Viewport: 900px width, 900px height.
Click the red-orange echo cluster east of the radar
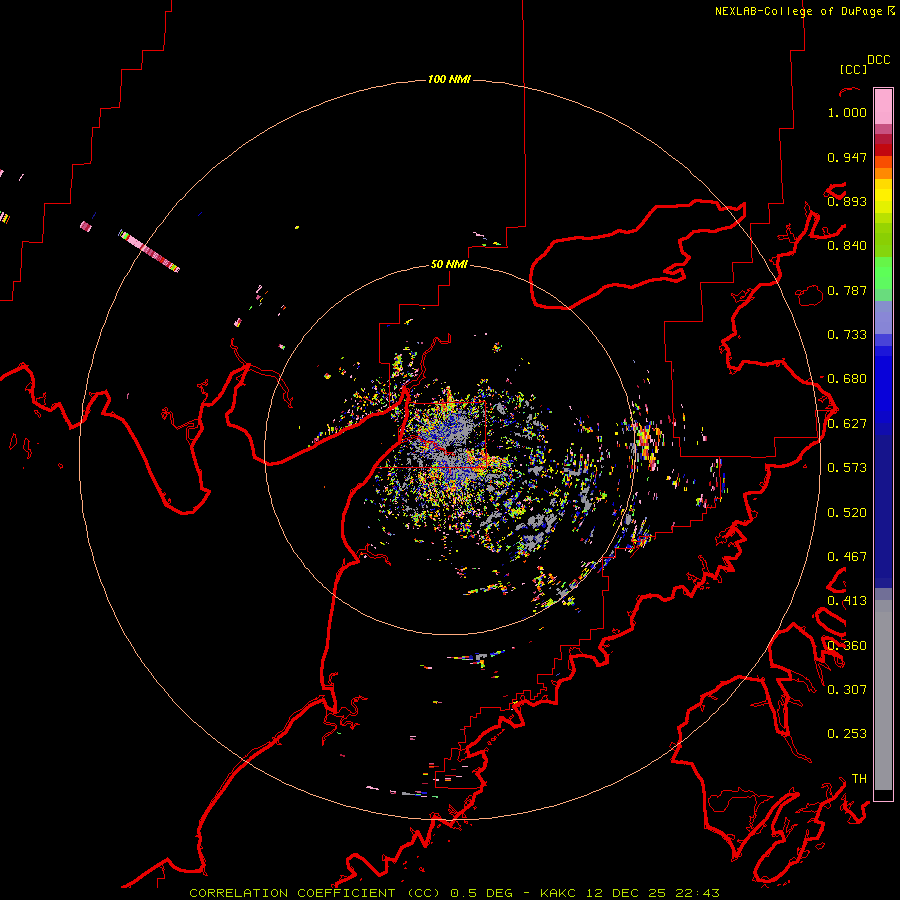(647, 442)
